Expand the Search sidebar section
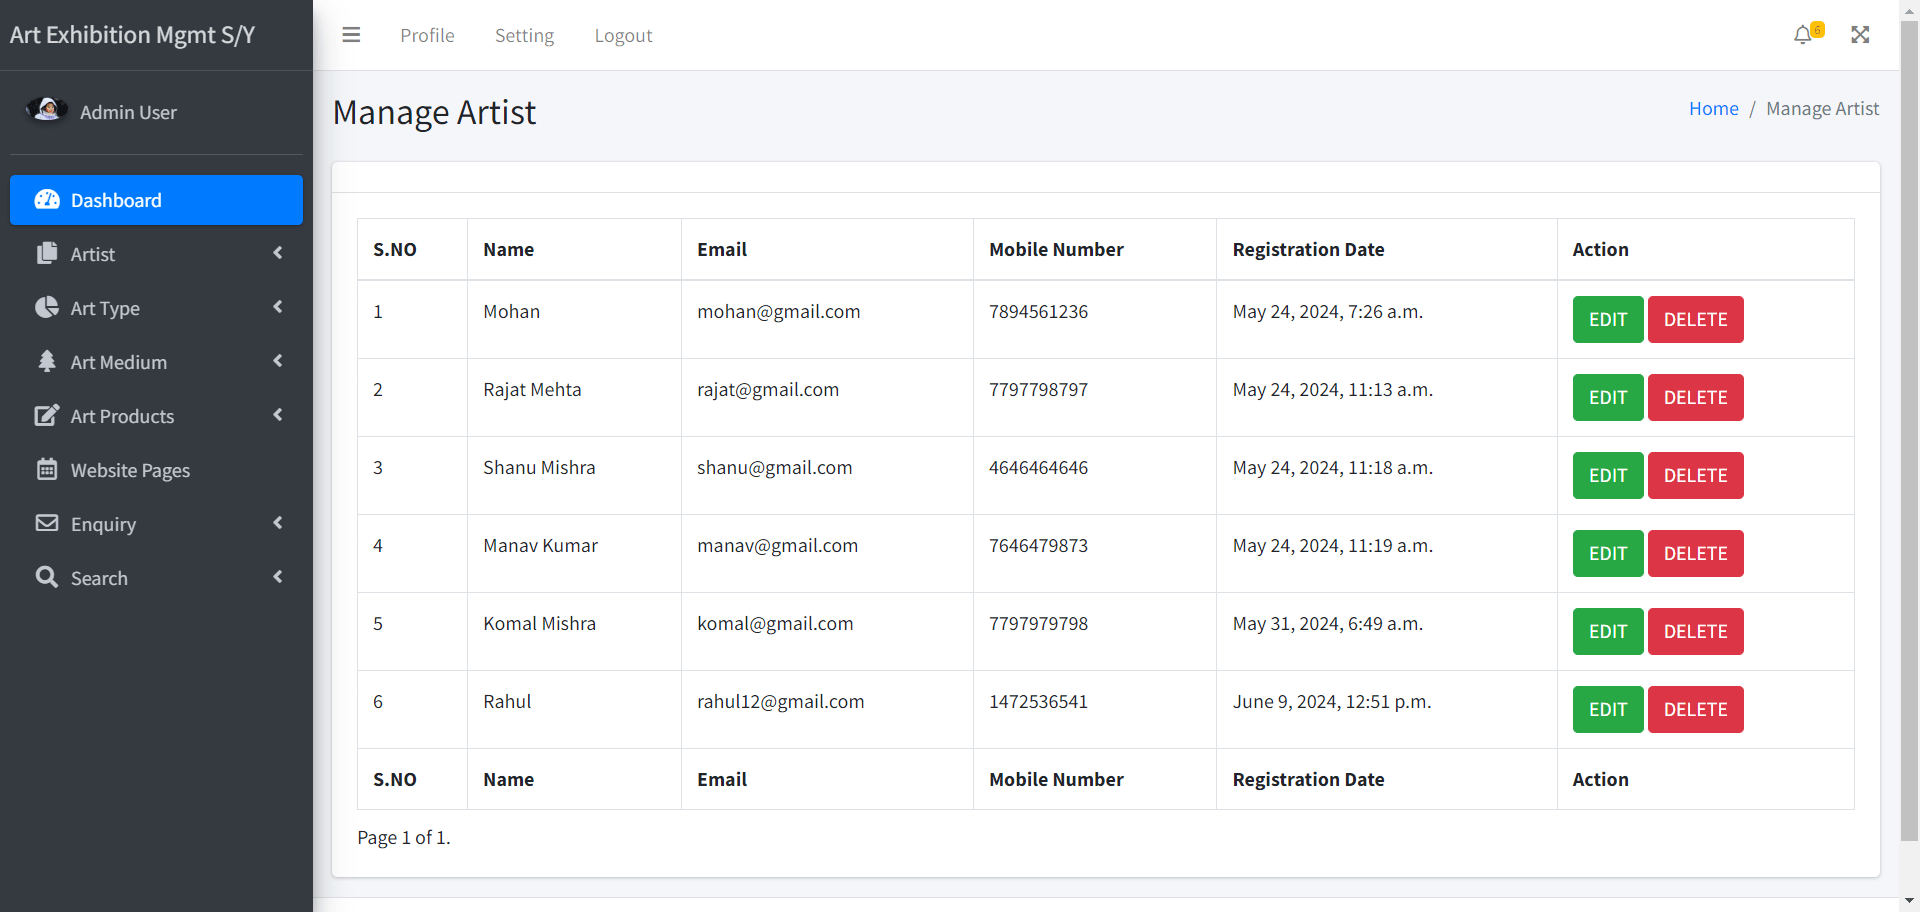This screenshot has height=912, width=1920. 277,577
